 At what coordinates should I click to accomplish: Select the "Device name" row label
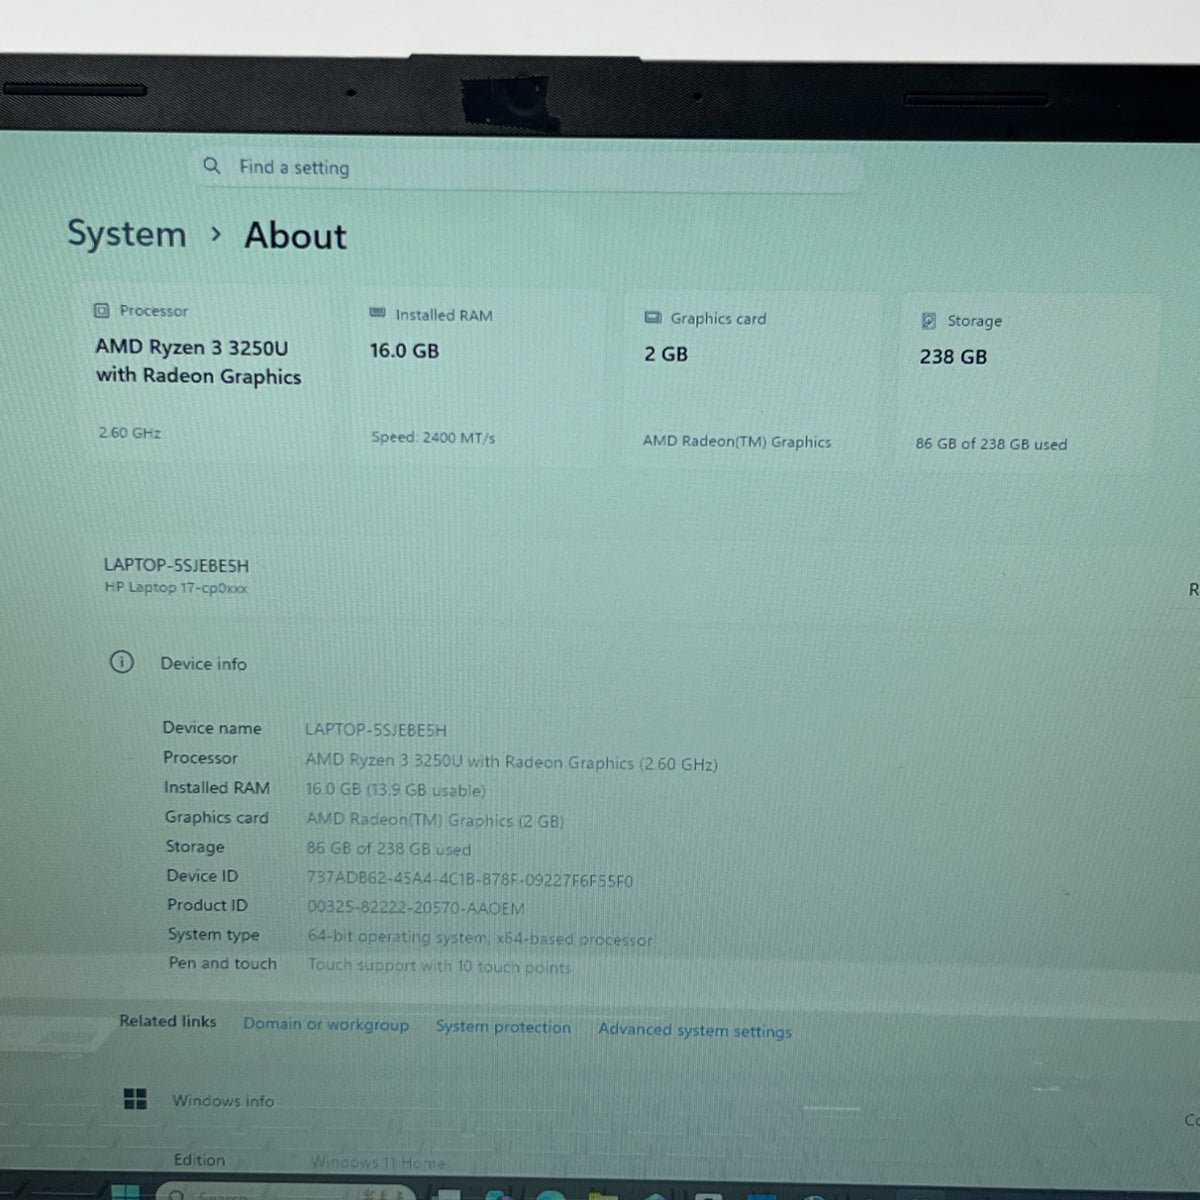[x=212, y=727]
